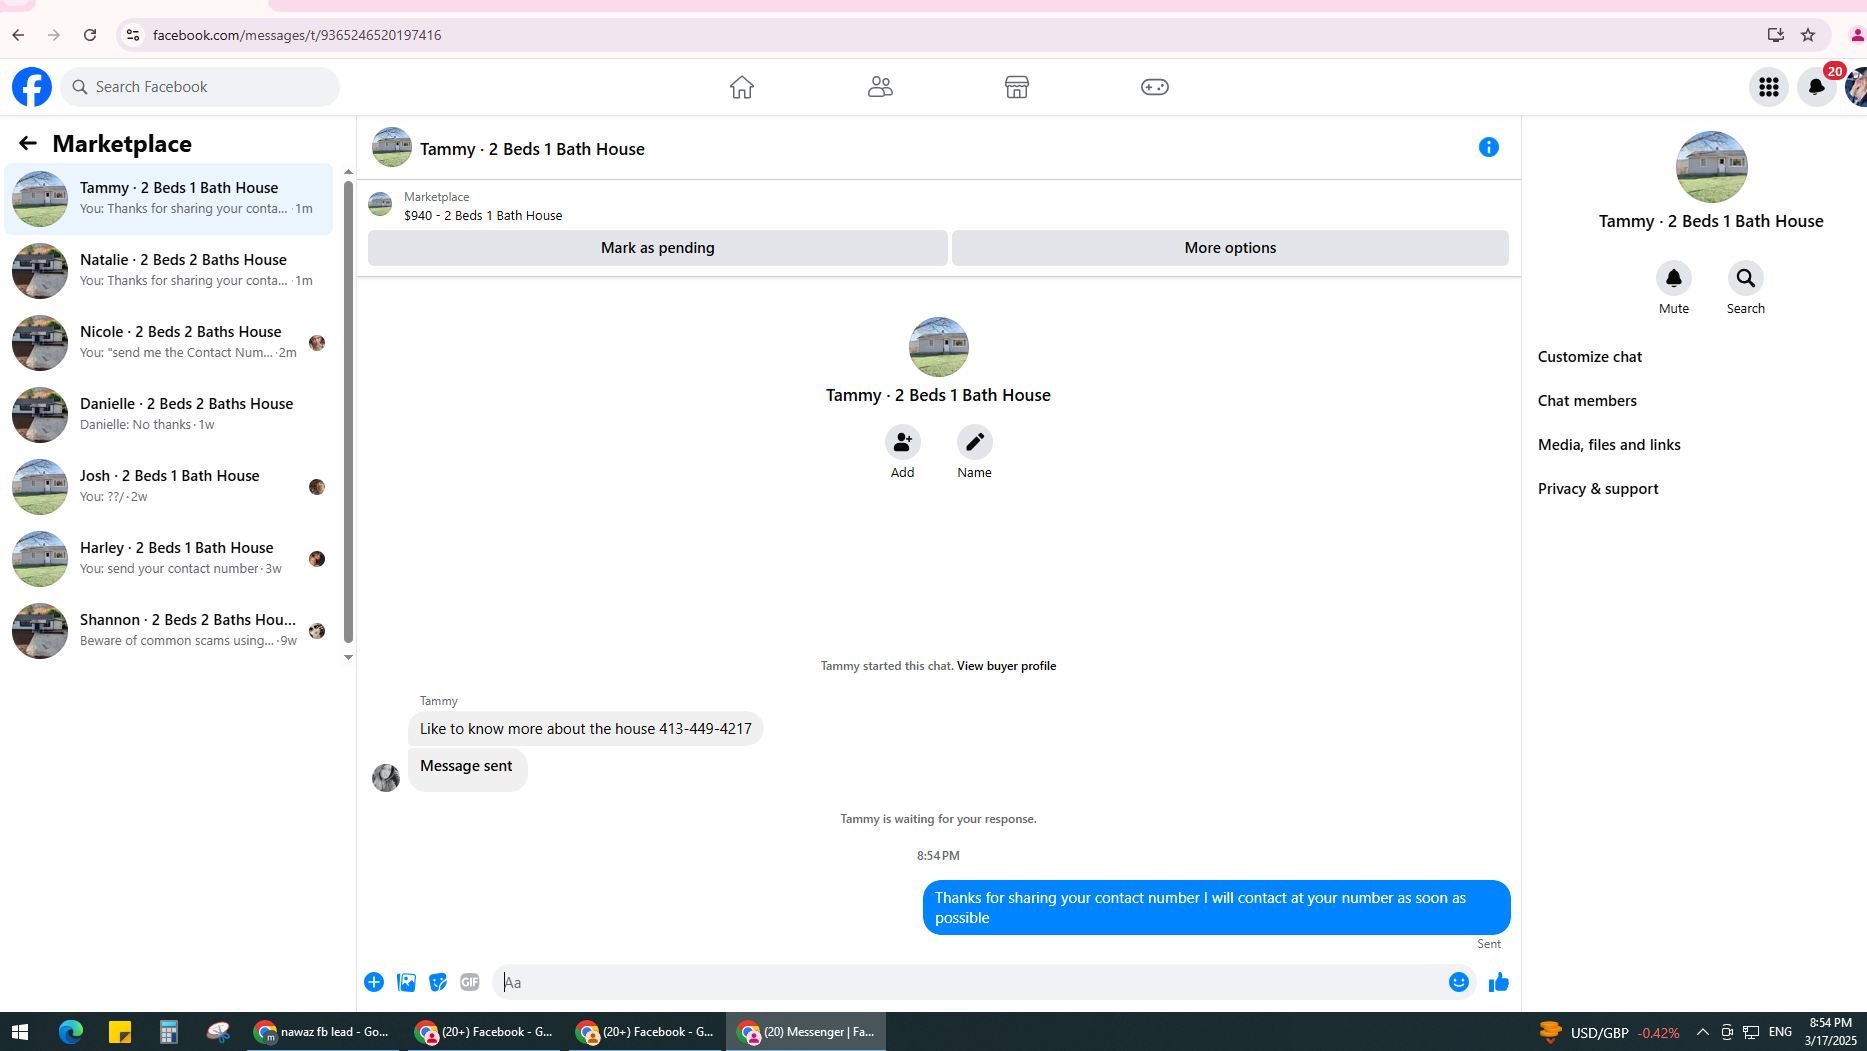Add people to the chat
Viewport: 1867px width, 1051px height.
pyautogui.click(x=902, y=442)
